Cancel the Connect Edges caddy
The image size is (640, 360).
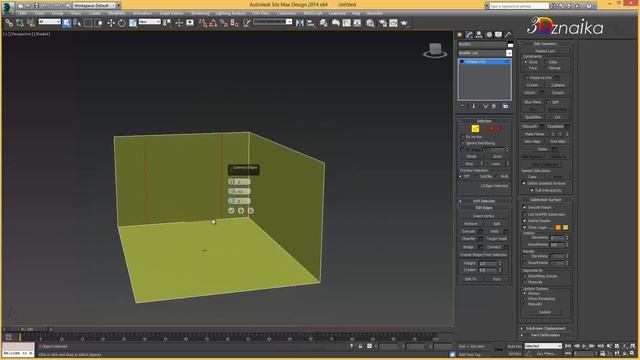click(251, 211)
